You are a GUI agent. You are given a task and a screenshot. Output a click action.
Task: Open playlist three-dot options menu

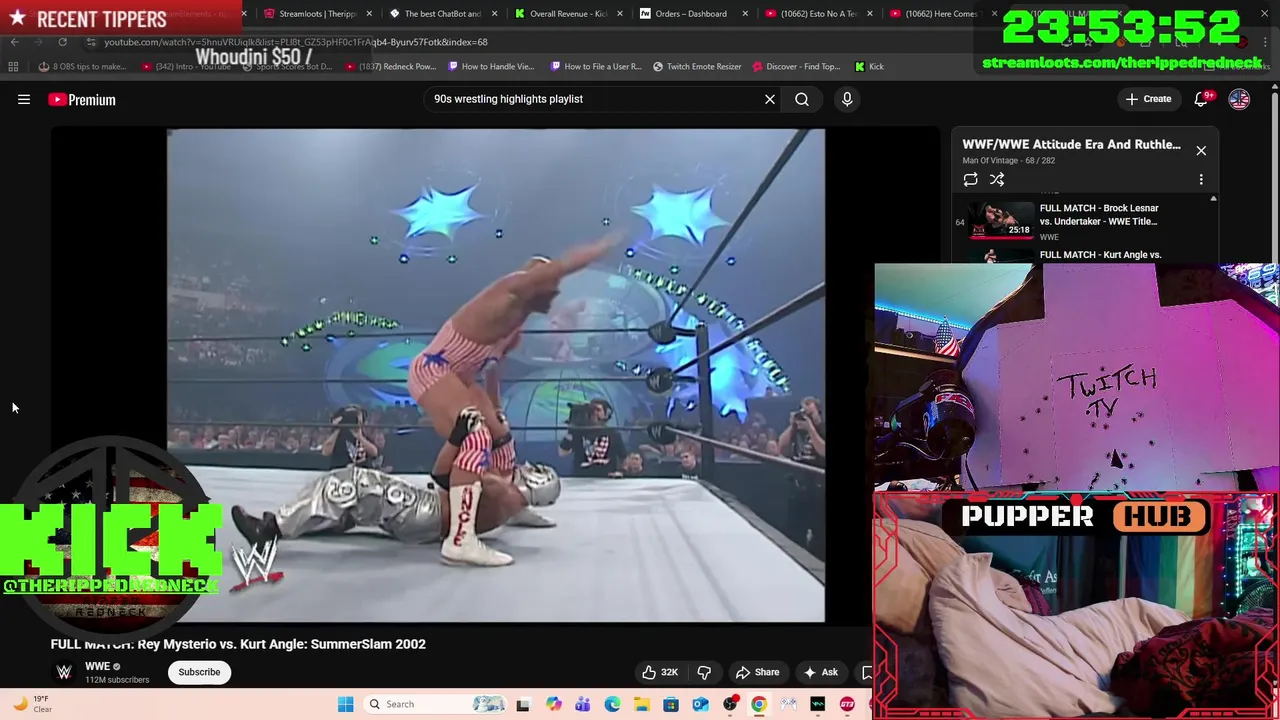coord(1201,180)
